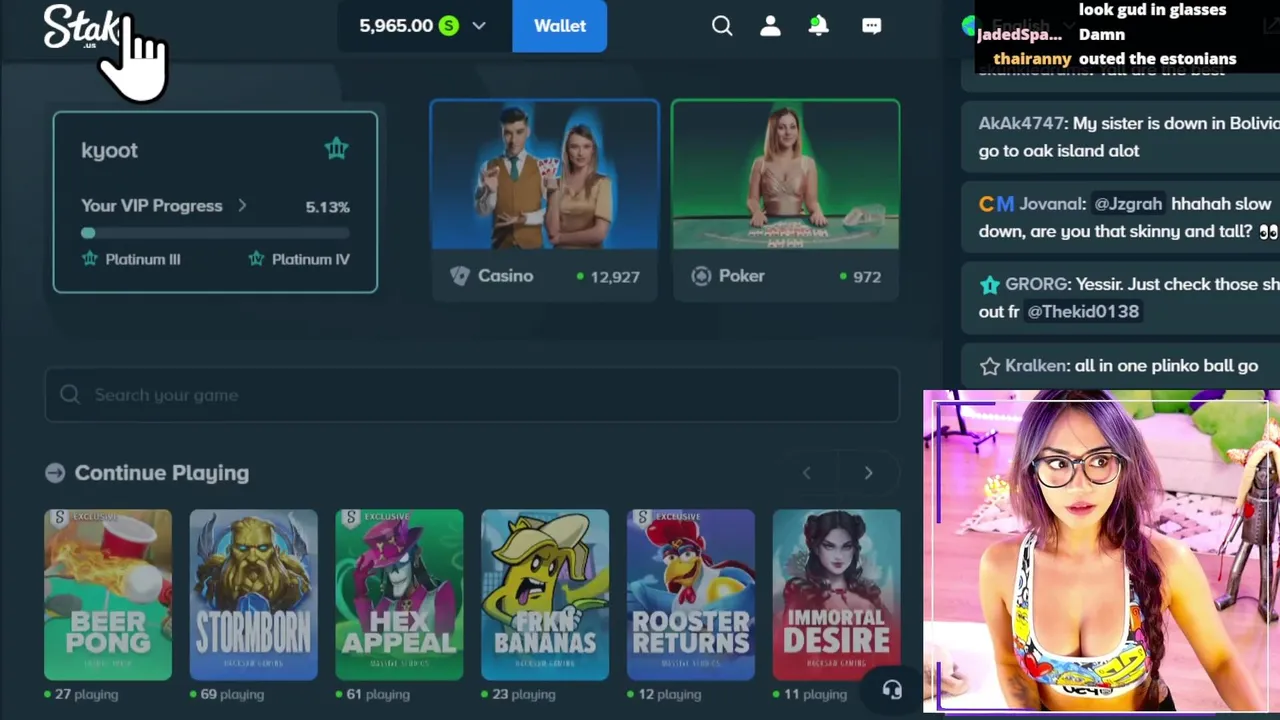
Task: Click the 5,965.00 balance amount
Action: click(396, 26)
